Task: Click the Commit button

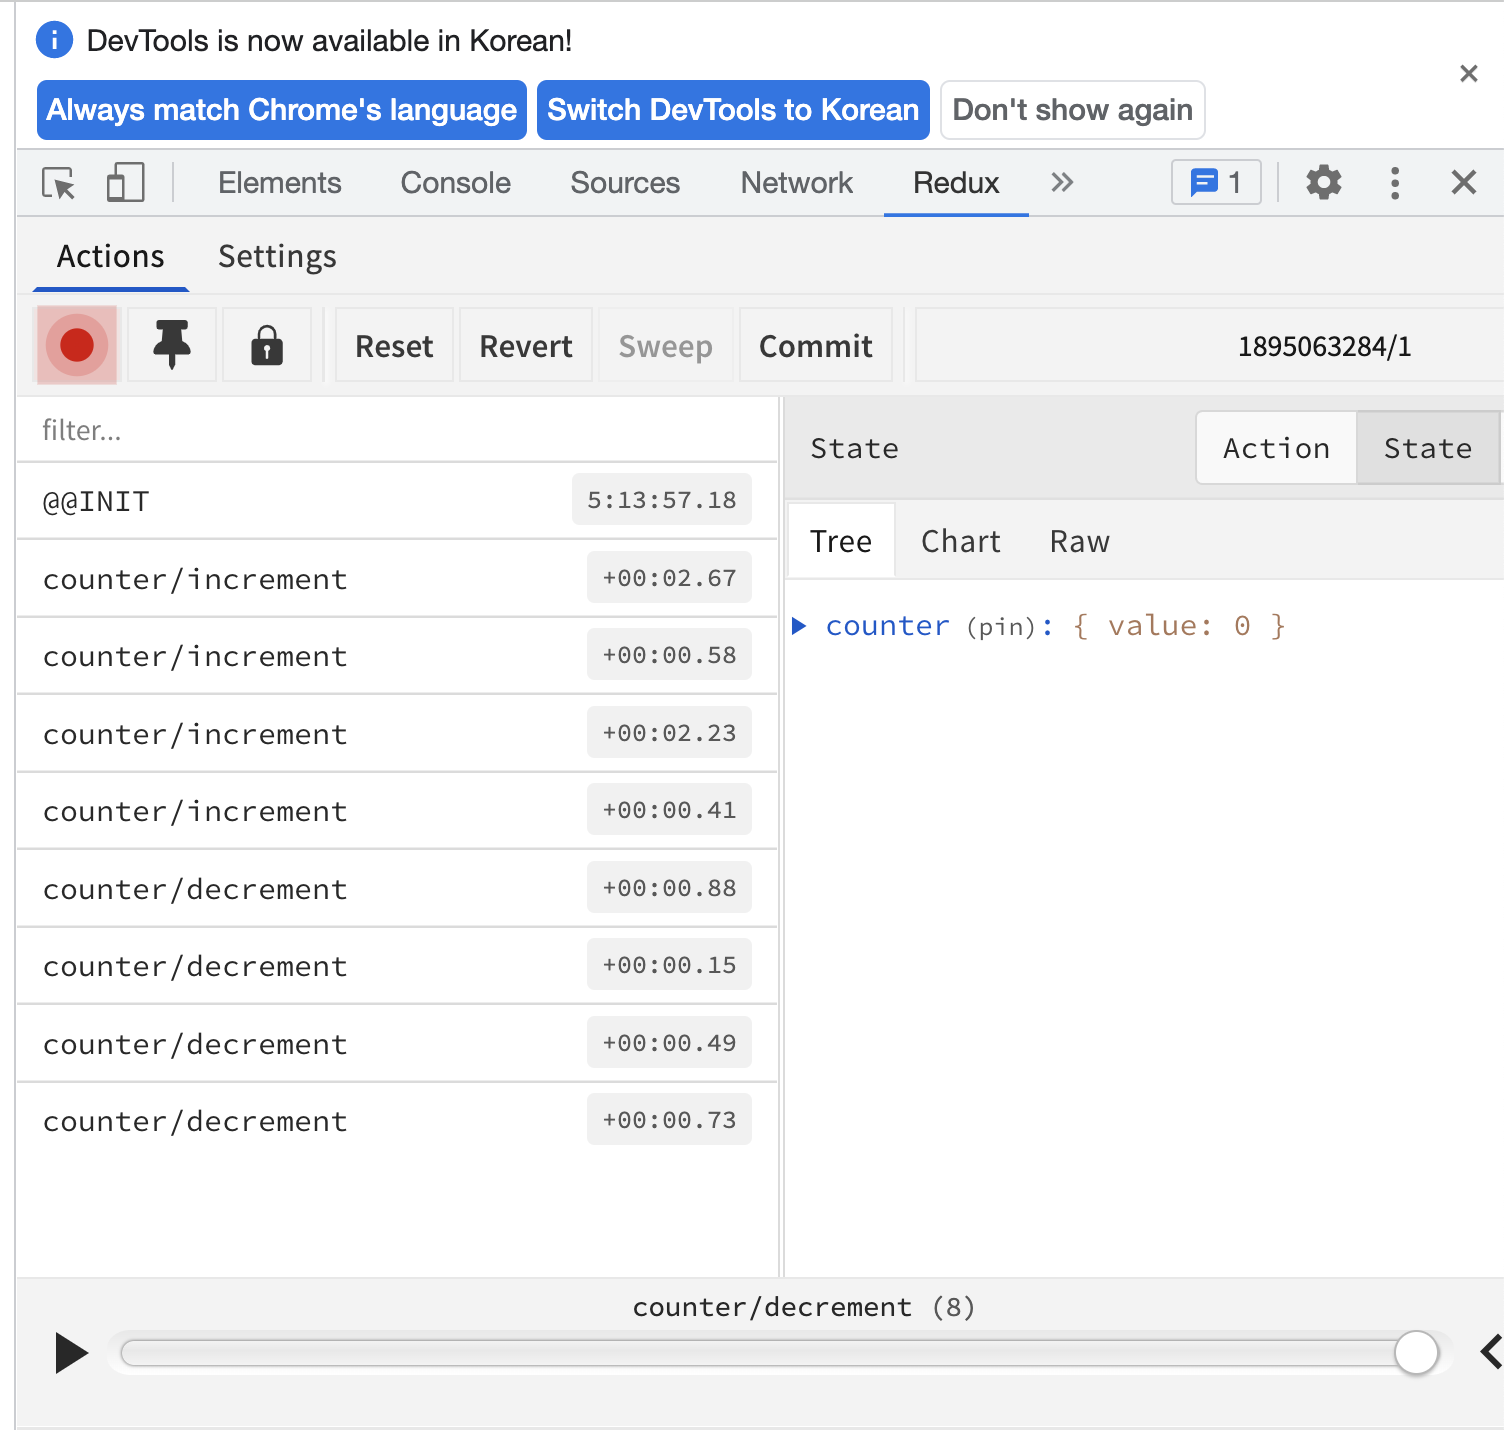Action: 816,346
